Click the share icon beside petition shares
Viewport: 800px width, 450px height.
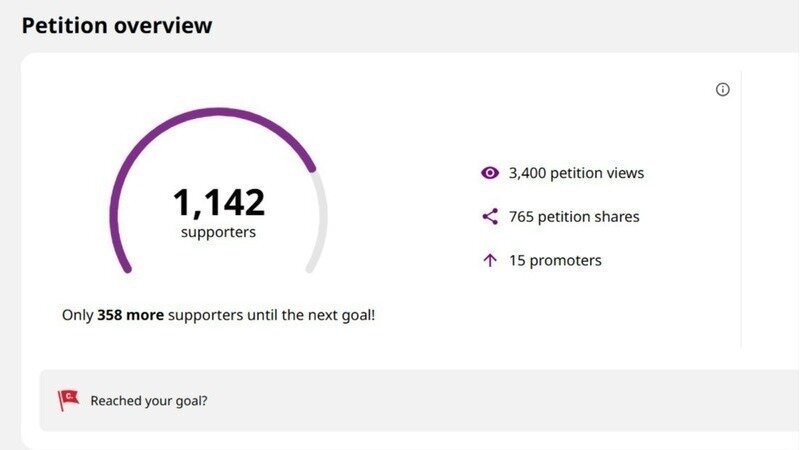click(489, 216)
